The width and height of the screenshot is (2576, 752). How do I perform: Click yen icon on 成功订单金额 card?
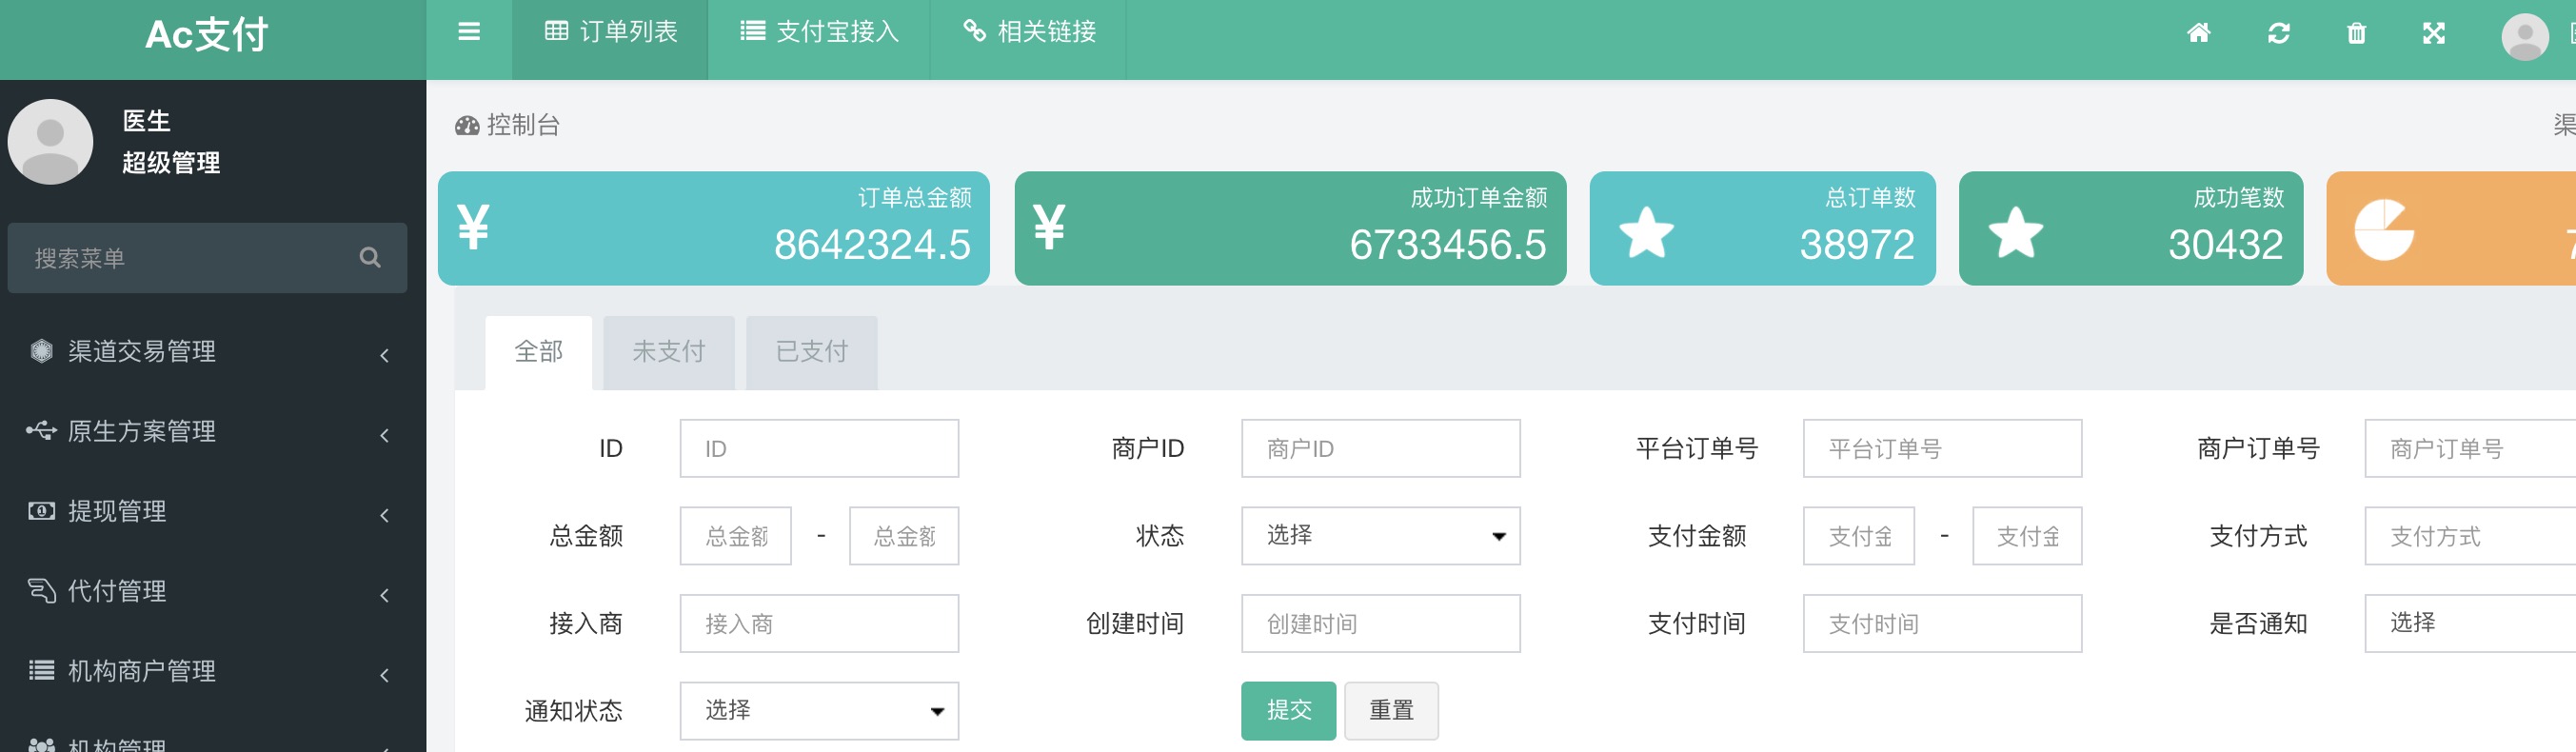tap(1049, 227)
